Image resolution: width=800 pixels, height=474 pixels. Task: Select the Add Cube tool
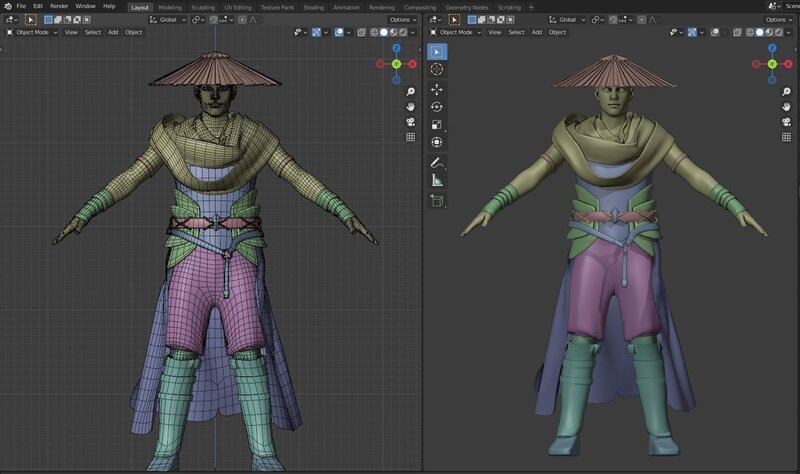(437, 200)
